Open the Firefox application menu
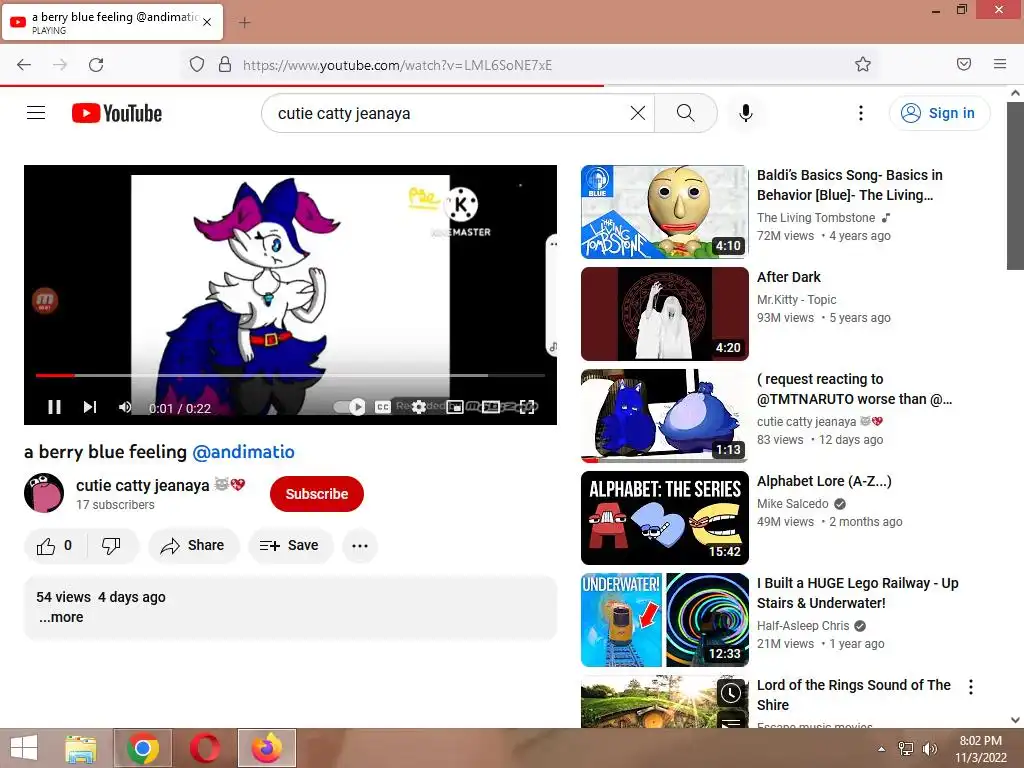 [999, 64]
